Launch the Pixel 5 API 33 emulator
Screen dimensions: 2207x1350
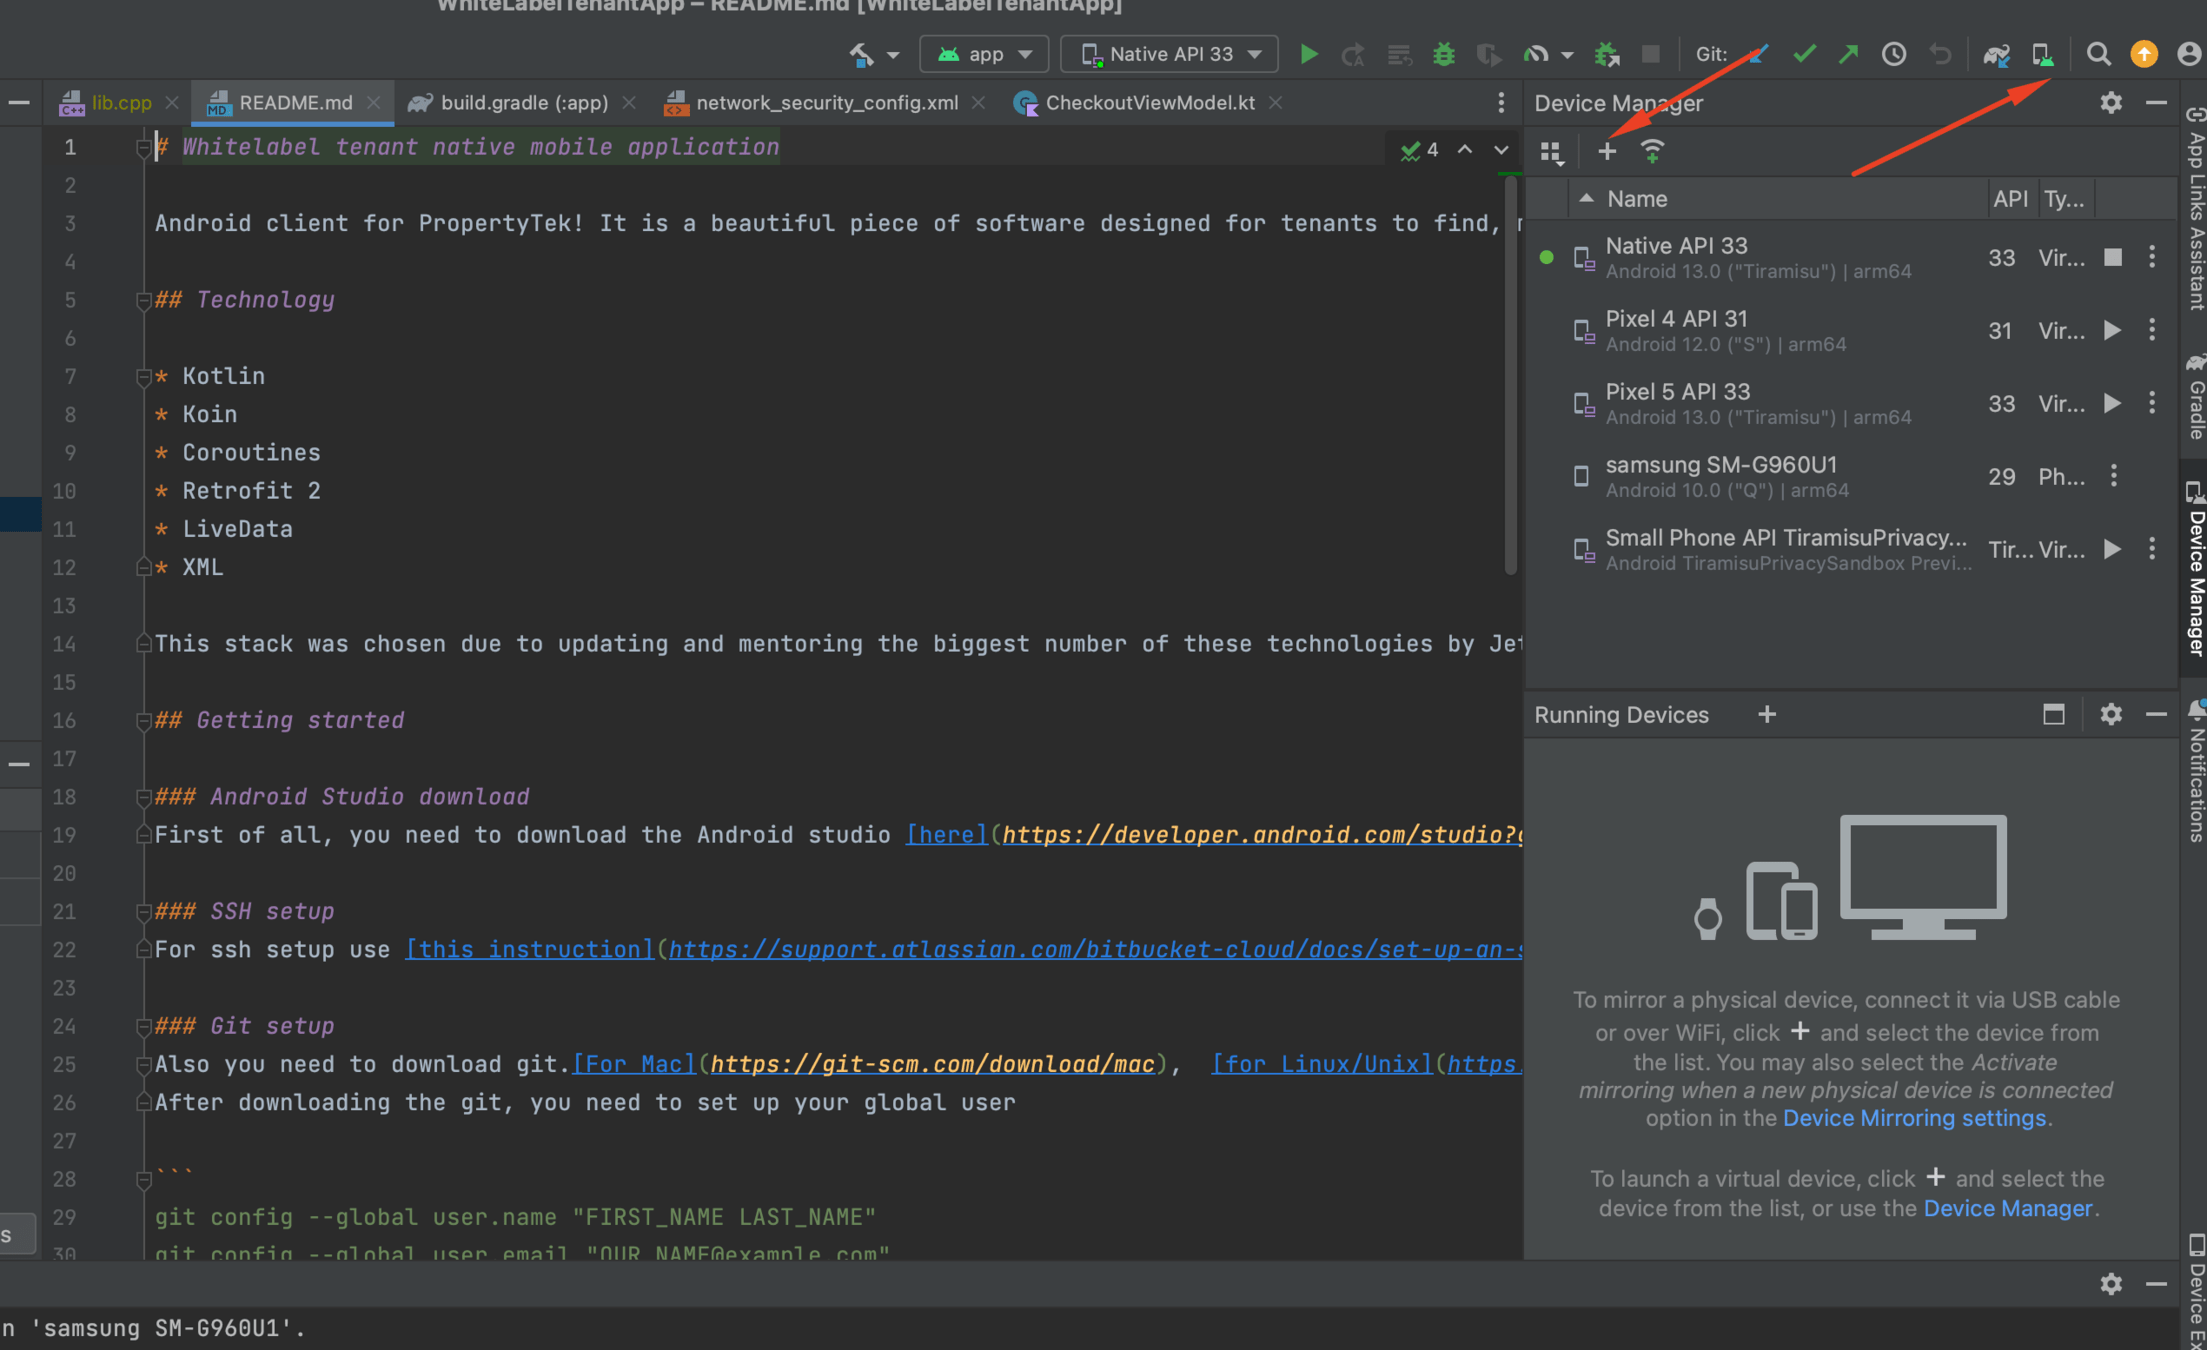click(x=2112, y=403)
